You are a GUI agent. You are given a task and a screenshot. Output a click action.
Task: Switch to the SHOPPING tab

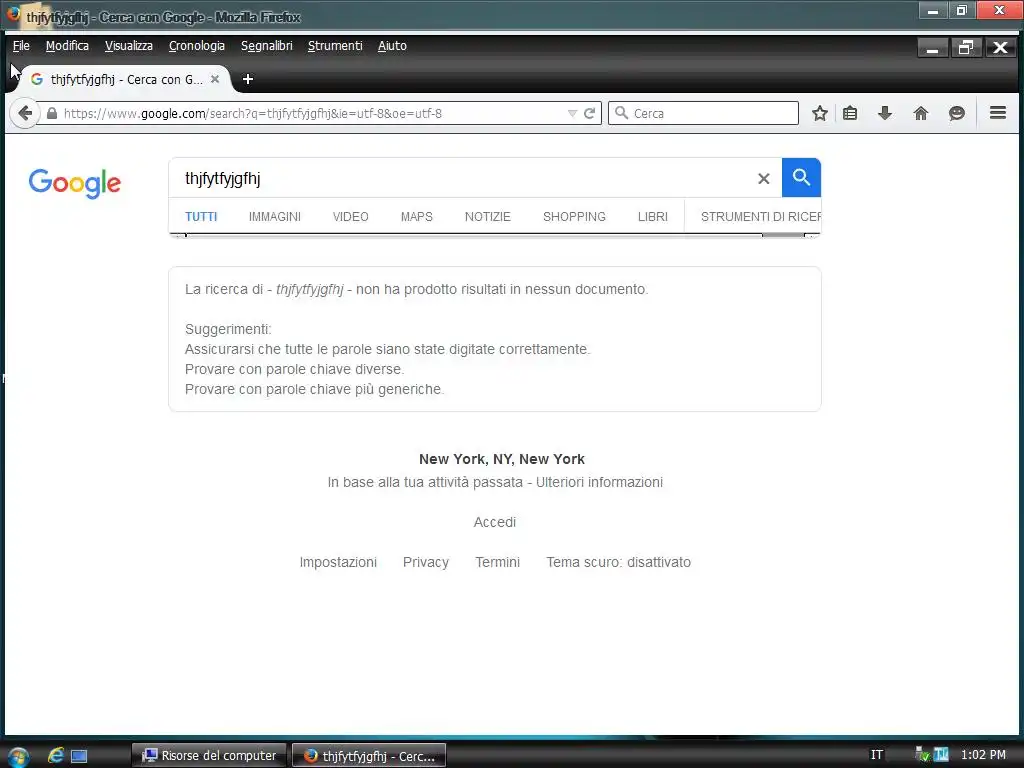point(575,217)
